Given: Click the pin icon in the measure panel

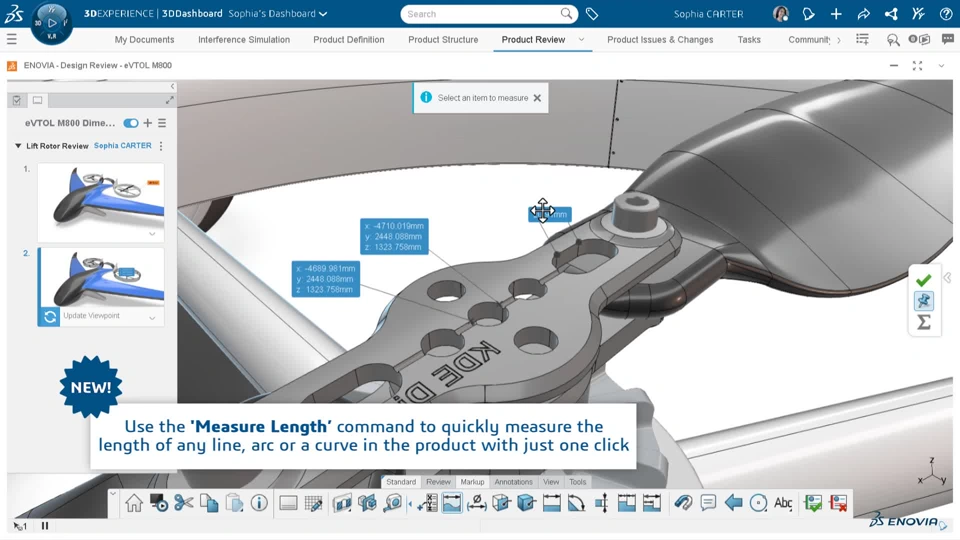Looking at the screenshot, I should 923,301.
